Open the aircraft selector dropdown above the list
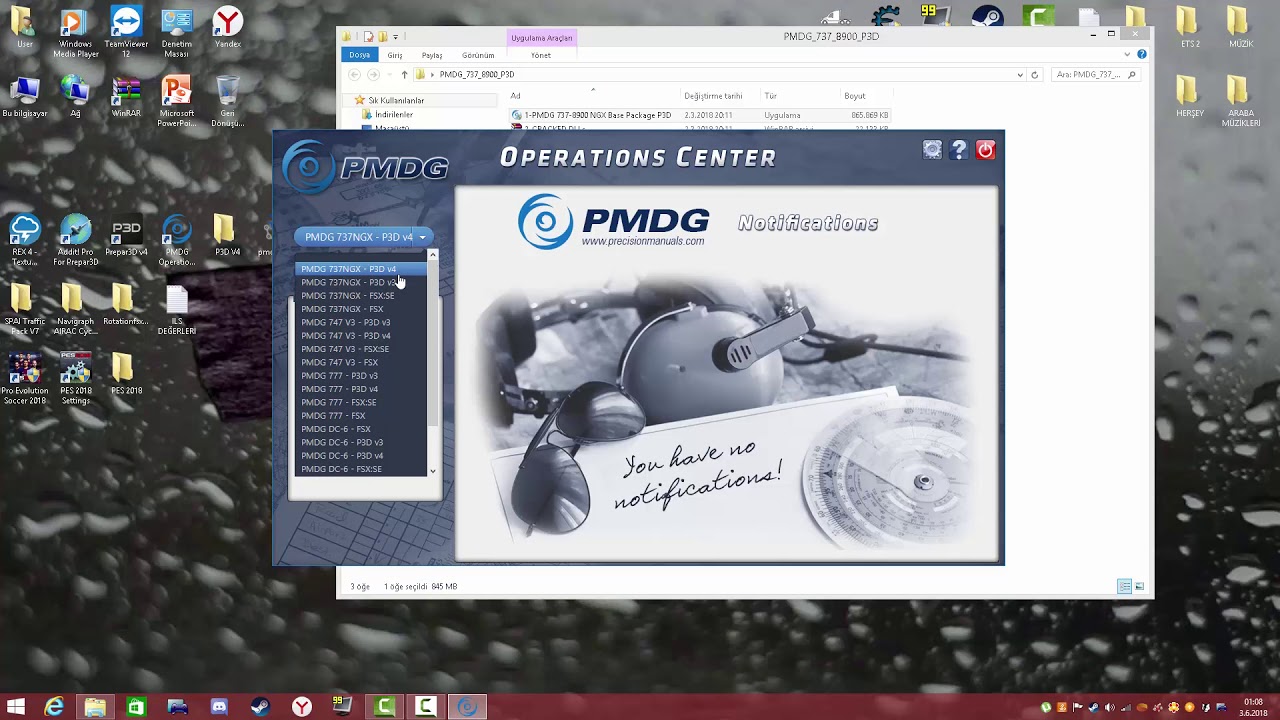Image resolution: width=1280 pixels, height=720 pixels. 364,237
